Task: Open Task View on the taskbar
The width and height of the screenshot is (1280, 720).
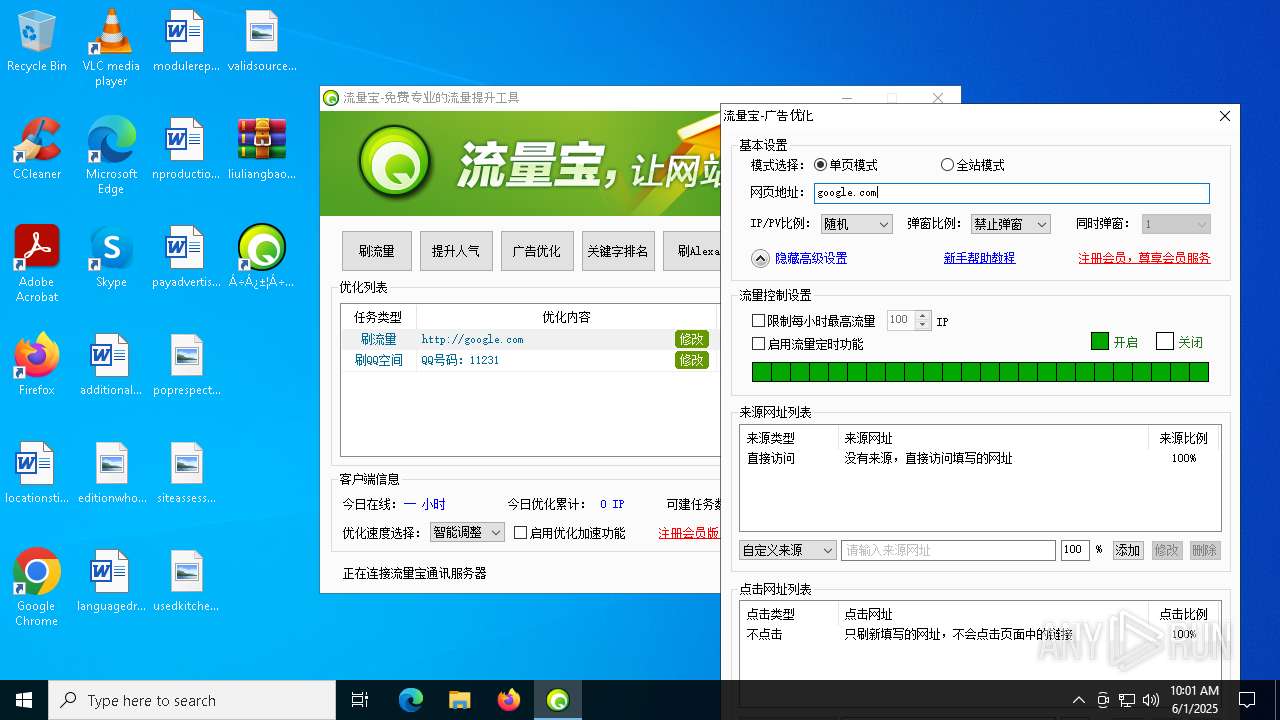Action: (x=360, y=700)
